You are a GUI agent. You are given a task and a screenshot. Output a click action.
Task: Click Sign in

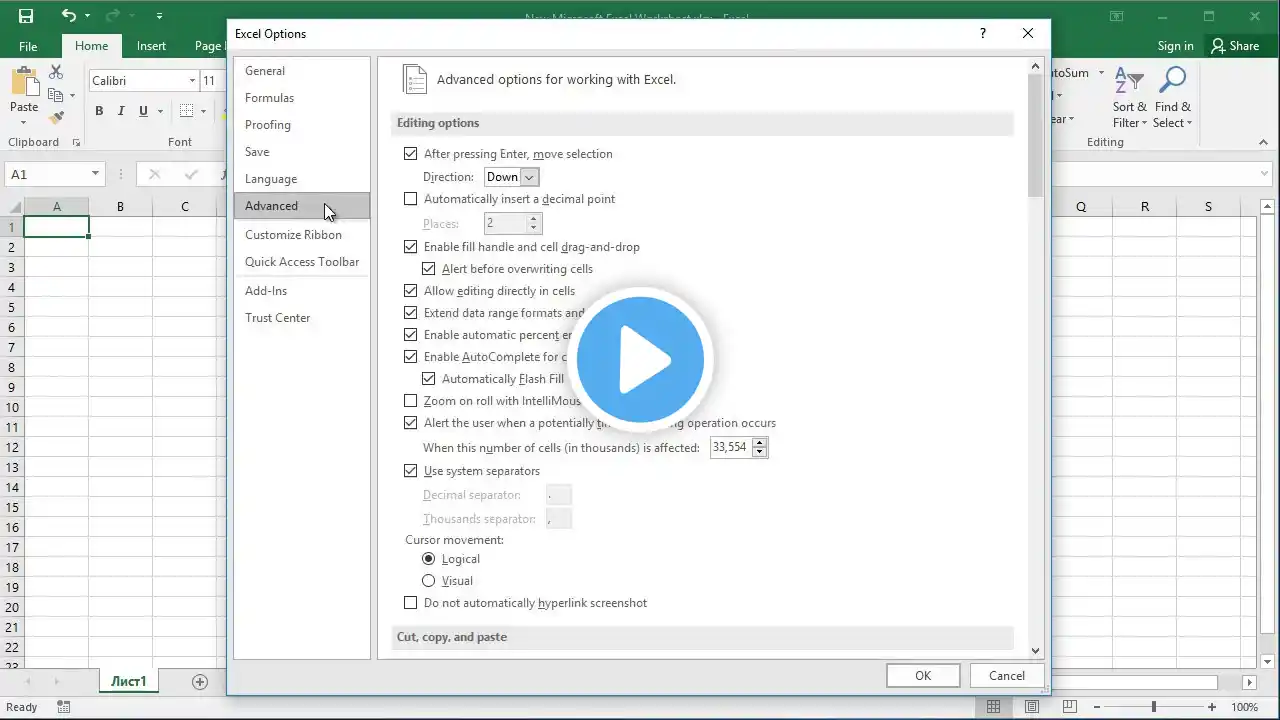[1175, 46]
